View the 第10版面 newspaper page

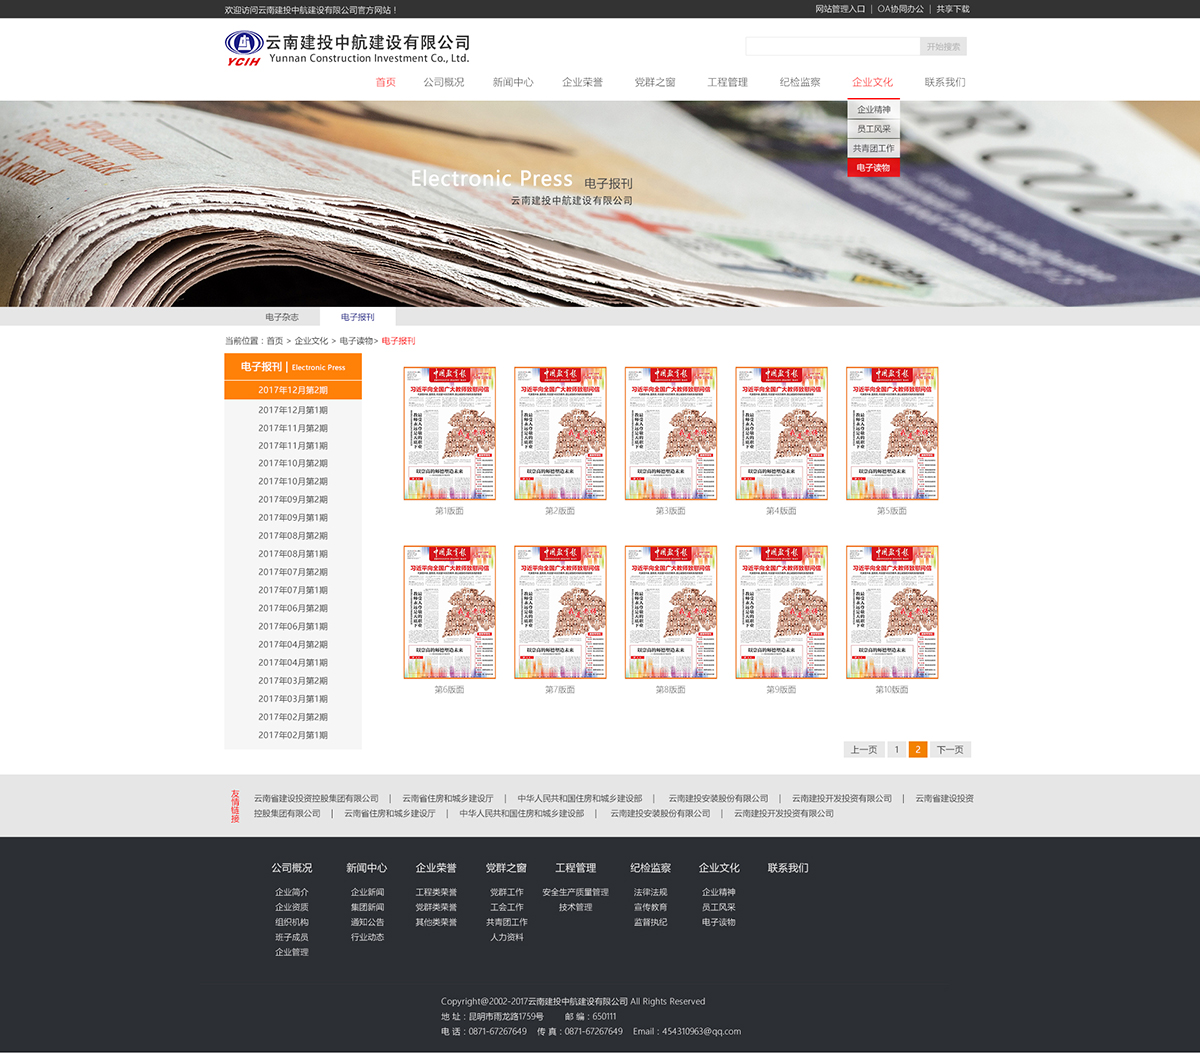pos(892,611)
